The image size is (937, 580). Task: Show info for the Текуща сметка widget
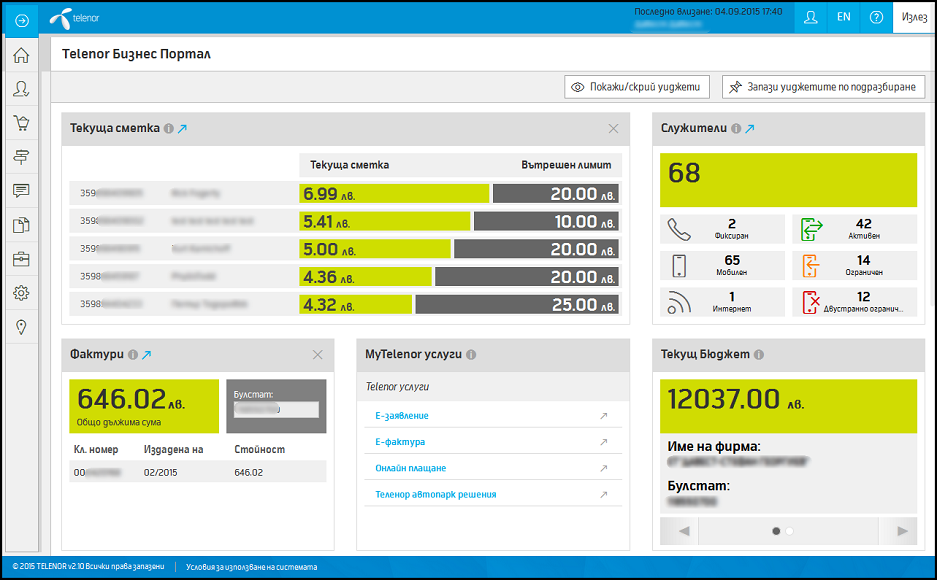coord(169,128)
